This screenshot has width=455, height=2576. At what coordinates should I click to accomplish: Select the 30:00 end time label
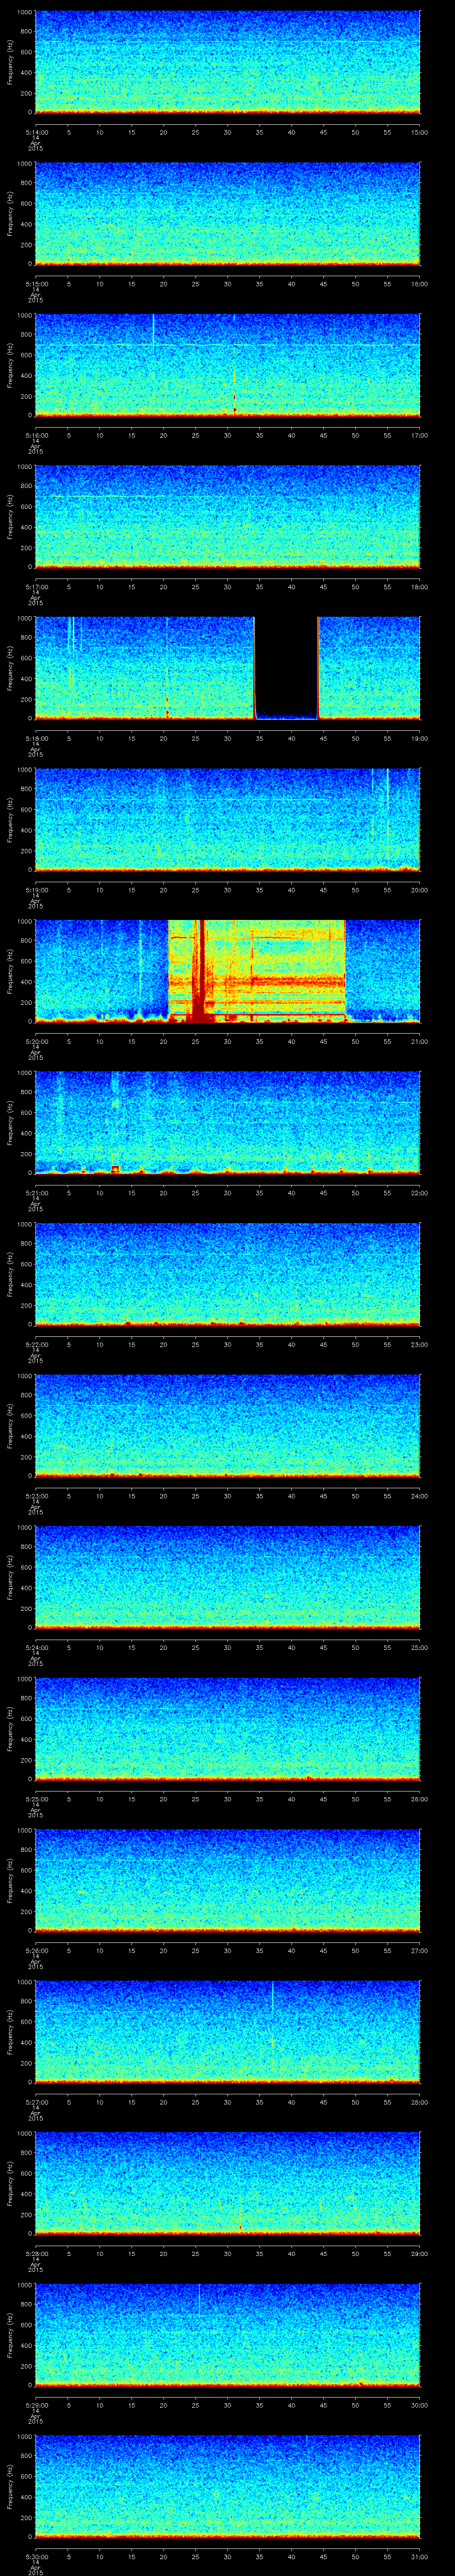(420, 2405)
